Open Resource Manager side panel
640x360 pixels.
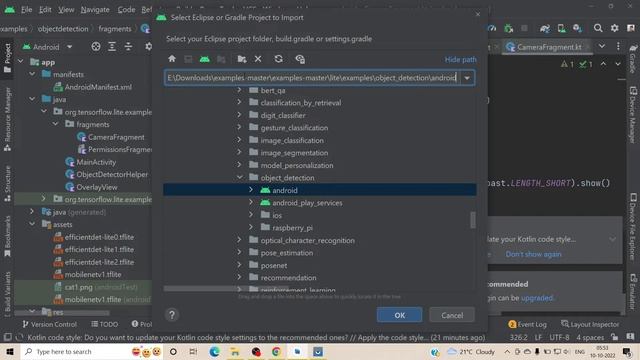pos(7,118)
